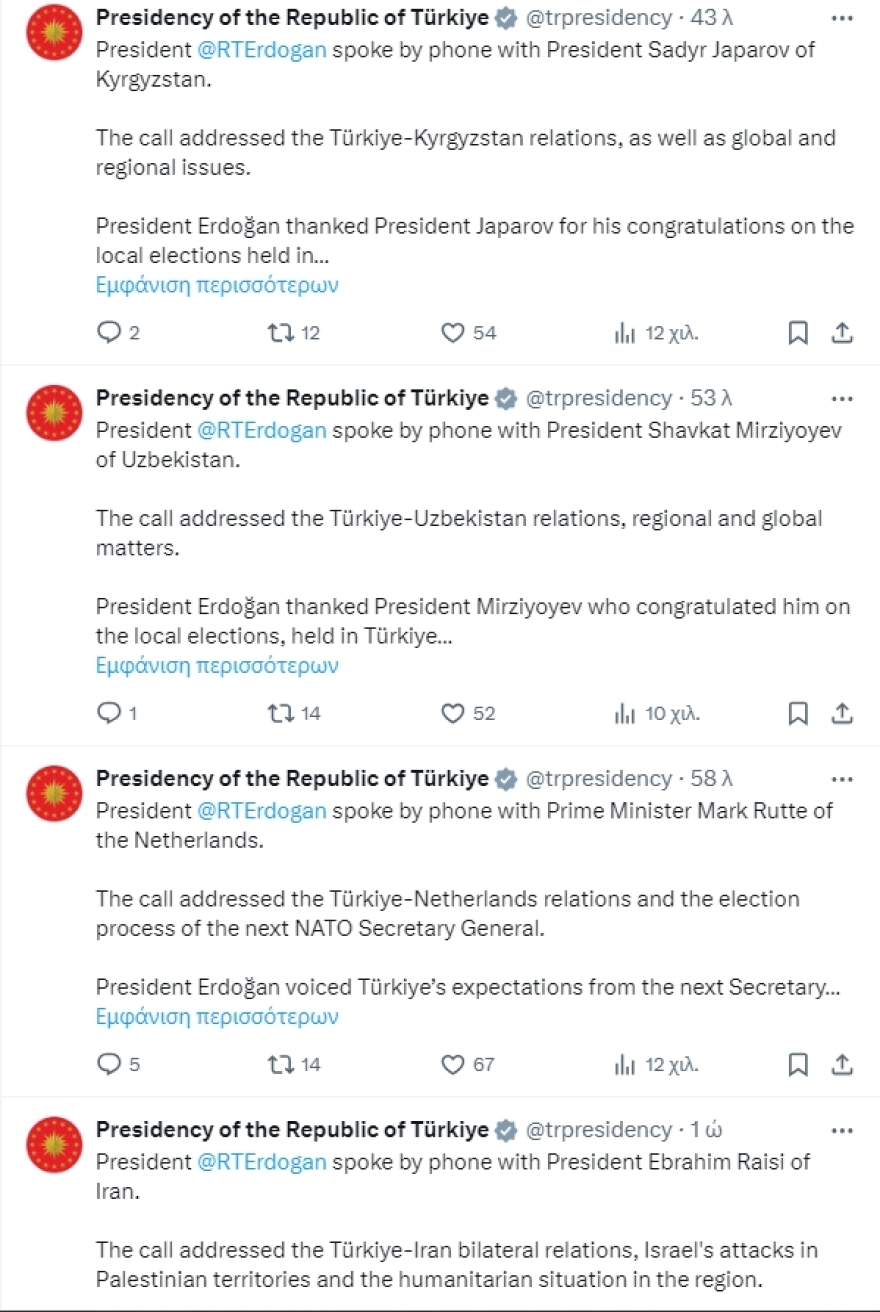
Task: Retweet the Sadyr Japarov phone call tweet
Action: click(281, 333)
